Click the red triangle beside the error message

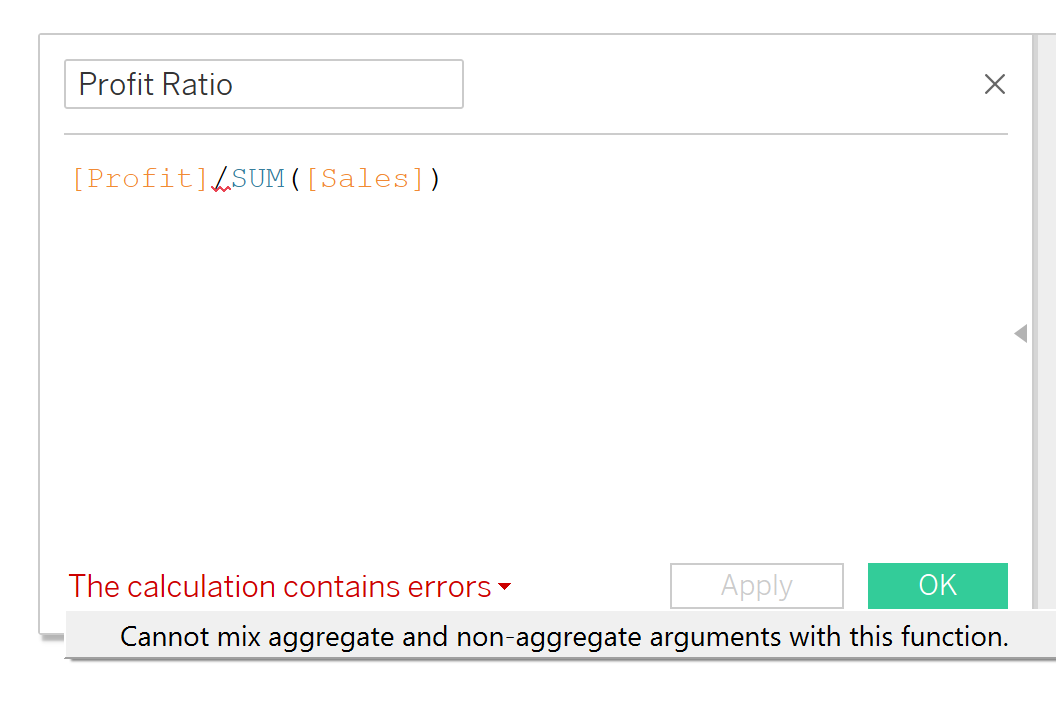pos(505,588)
